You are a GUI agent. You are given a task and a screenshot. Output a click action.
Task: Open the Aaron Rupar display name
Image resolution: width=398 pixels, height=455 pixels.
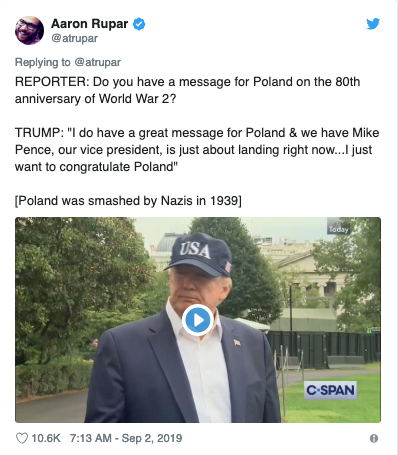[x=89, y=24]
